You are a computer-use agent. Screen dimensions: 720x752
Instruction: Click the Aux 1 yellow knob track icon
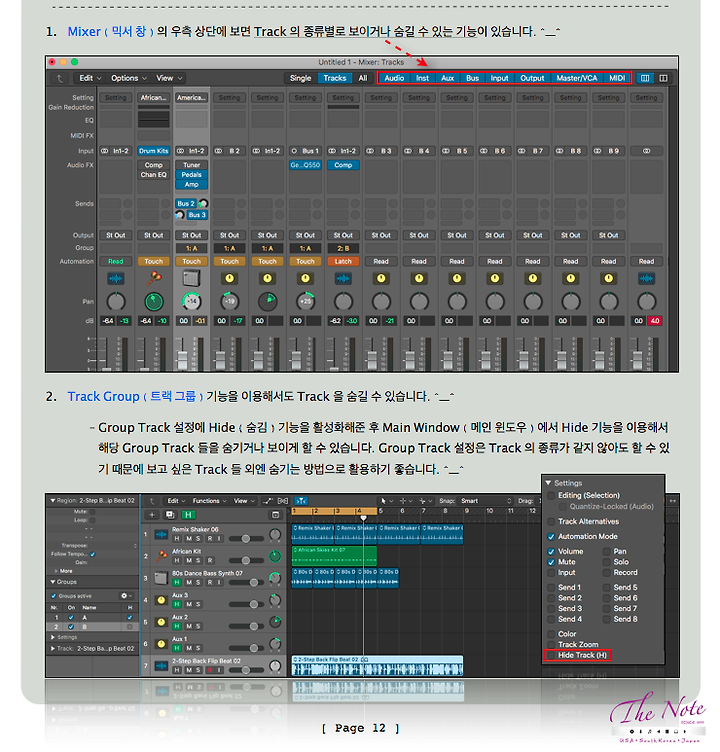(161, 644)
